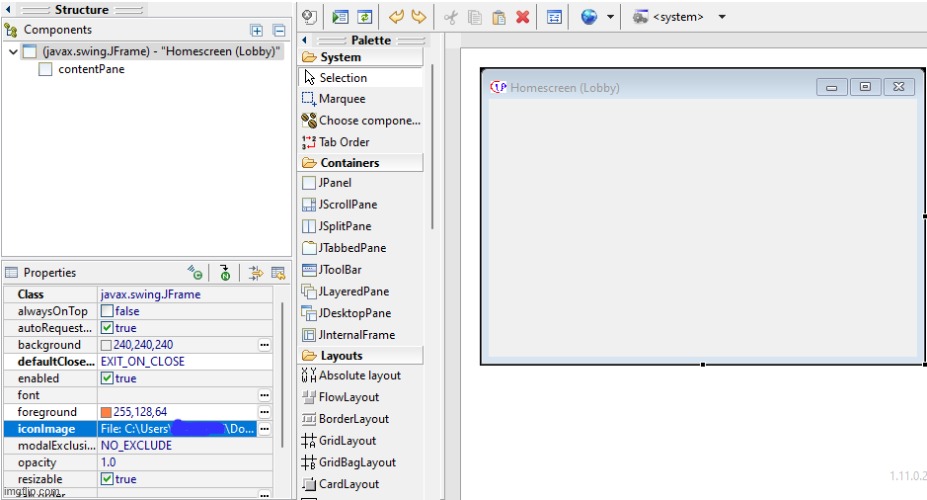Click the Copy icon in the toolbar
Viewport: 927px width, 500px height.
[475, 18]
